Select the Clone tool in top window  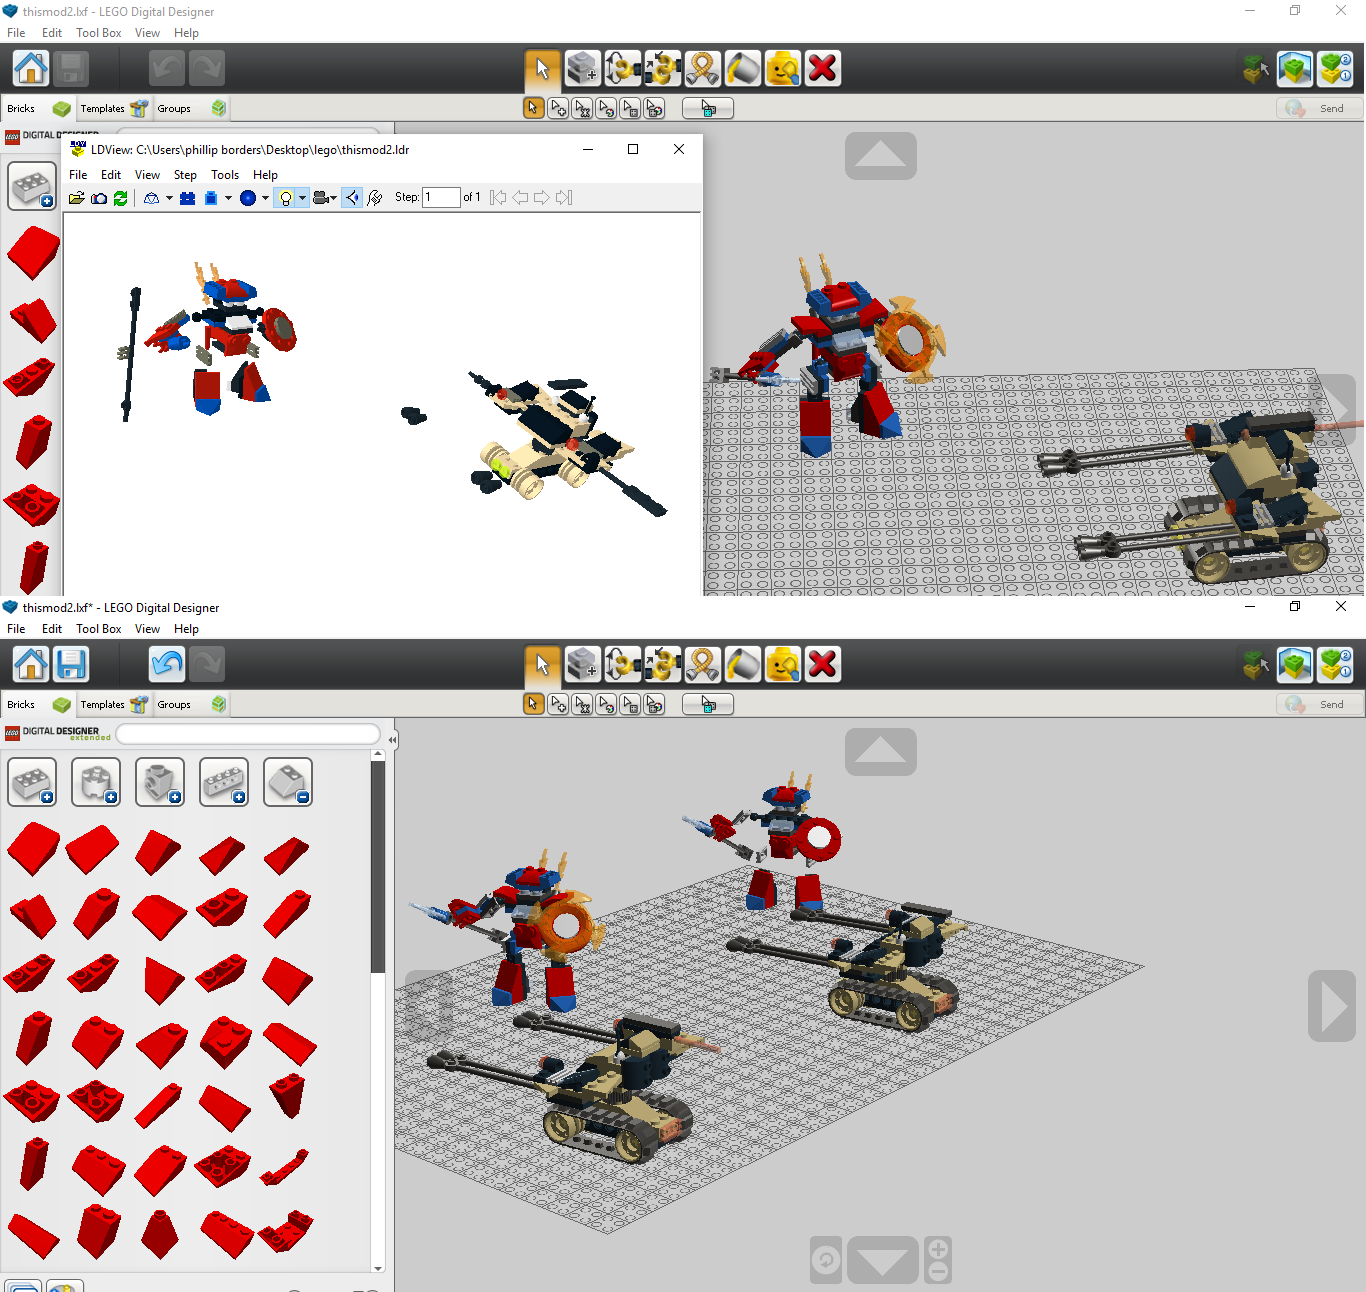(583, 68)
